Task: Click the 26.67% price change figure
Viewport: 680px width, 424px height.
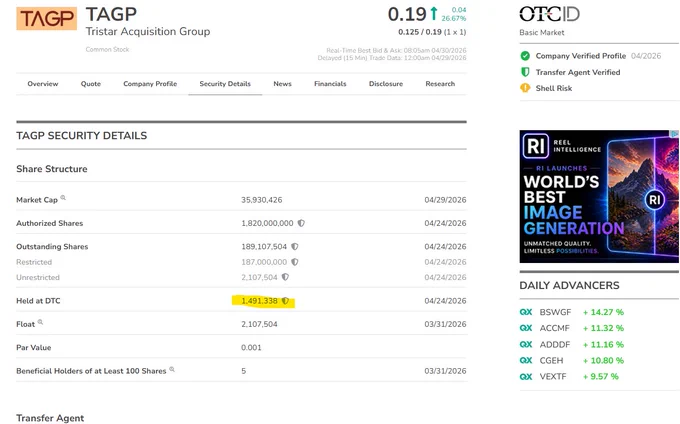Action: pos(454,19)
